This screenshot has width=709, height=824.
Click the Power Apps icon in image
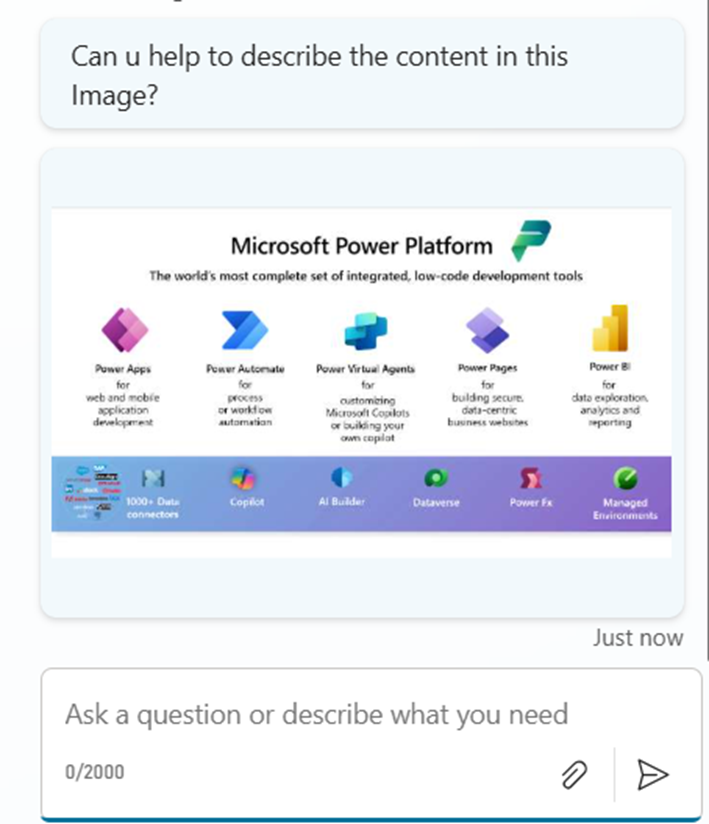point(125,327)
